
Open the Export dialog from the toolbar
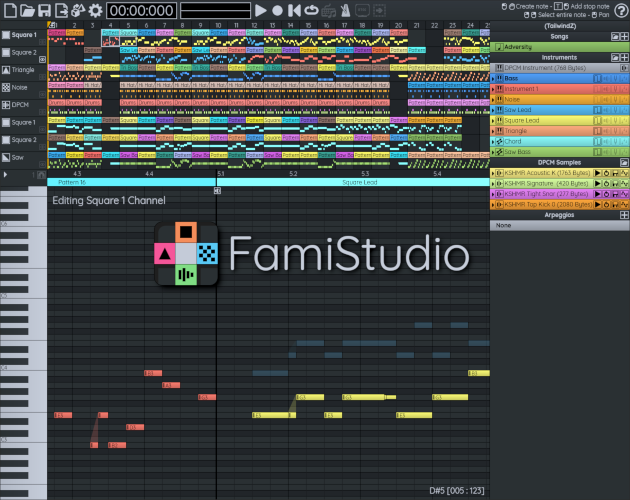click(61, 10)
